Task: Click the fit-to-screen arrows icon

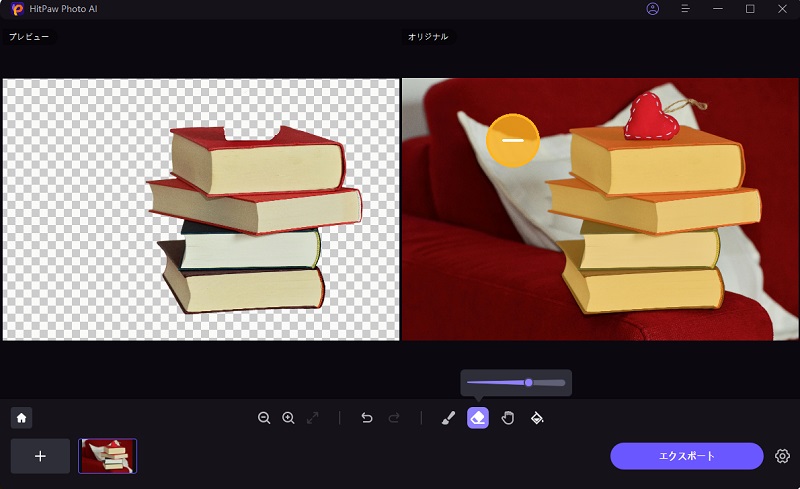Action: (x=313, y=418)
